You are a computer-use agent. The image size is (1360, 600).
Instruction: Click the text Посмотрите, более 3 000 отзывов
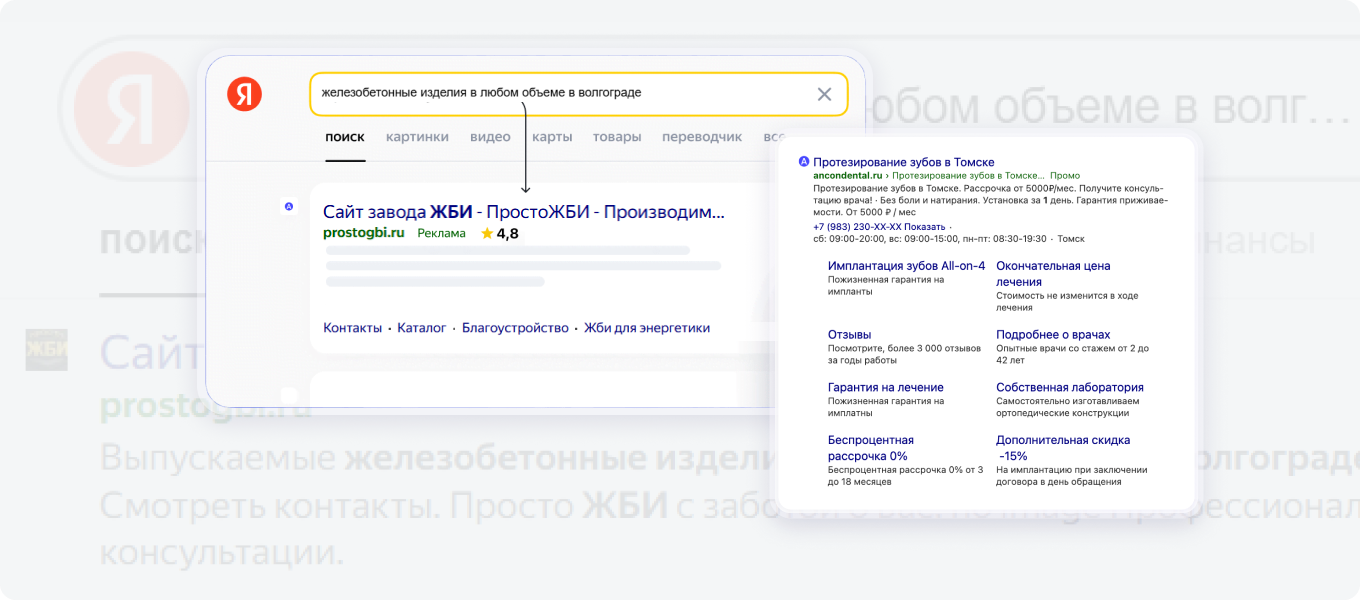905,355
